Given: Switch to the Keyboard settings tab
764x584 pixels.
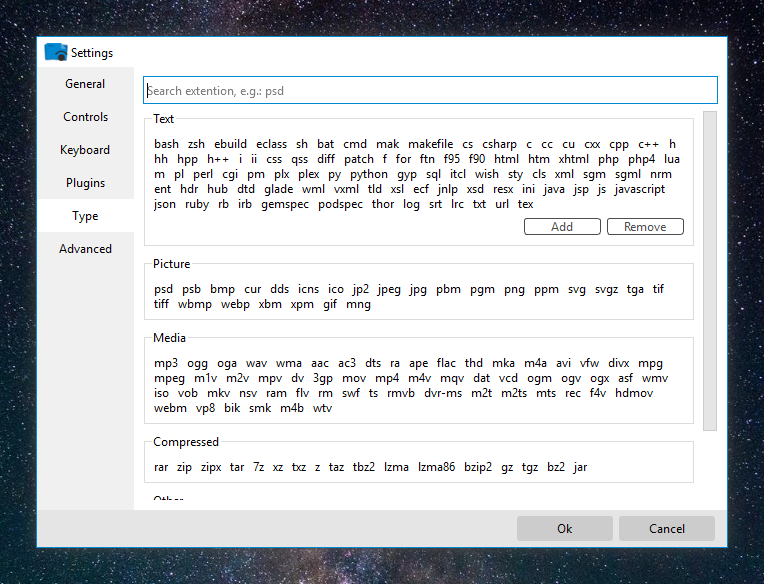Looking at the screenshot, I should coord(85,150).
